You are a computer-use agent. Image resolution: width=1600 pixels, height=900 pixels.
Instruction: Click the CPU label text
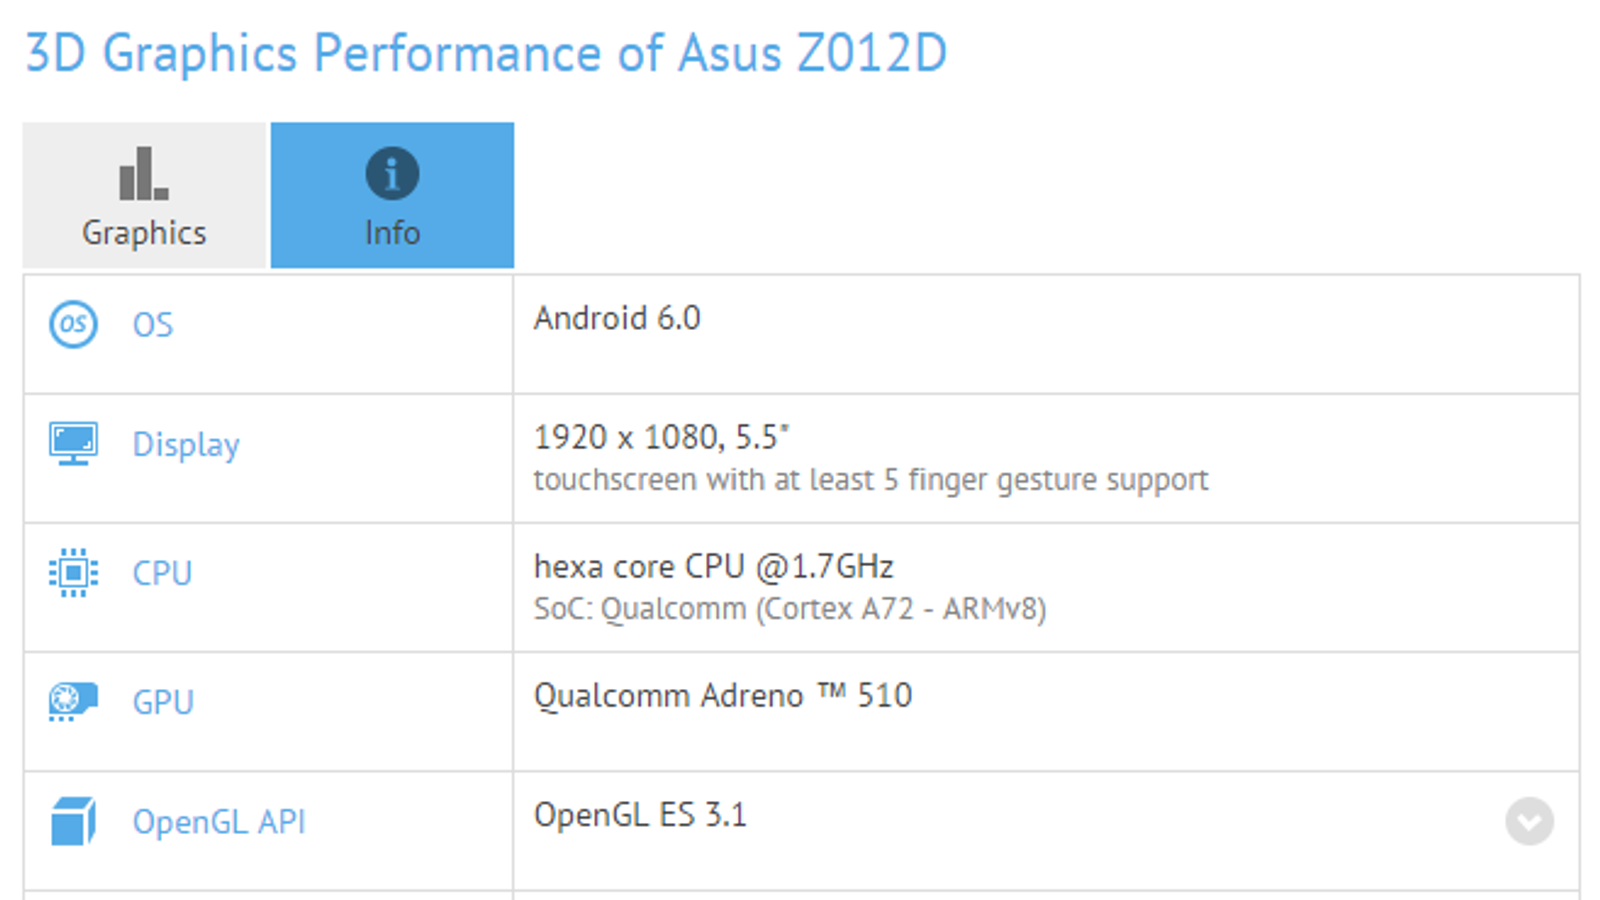coord(162,573)
